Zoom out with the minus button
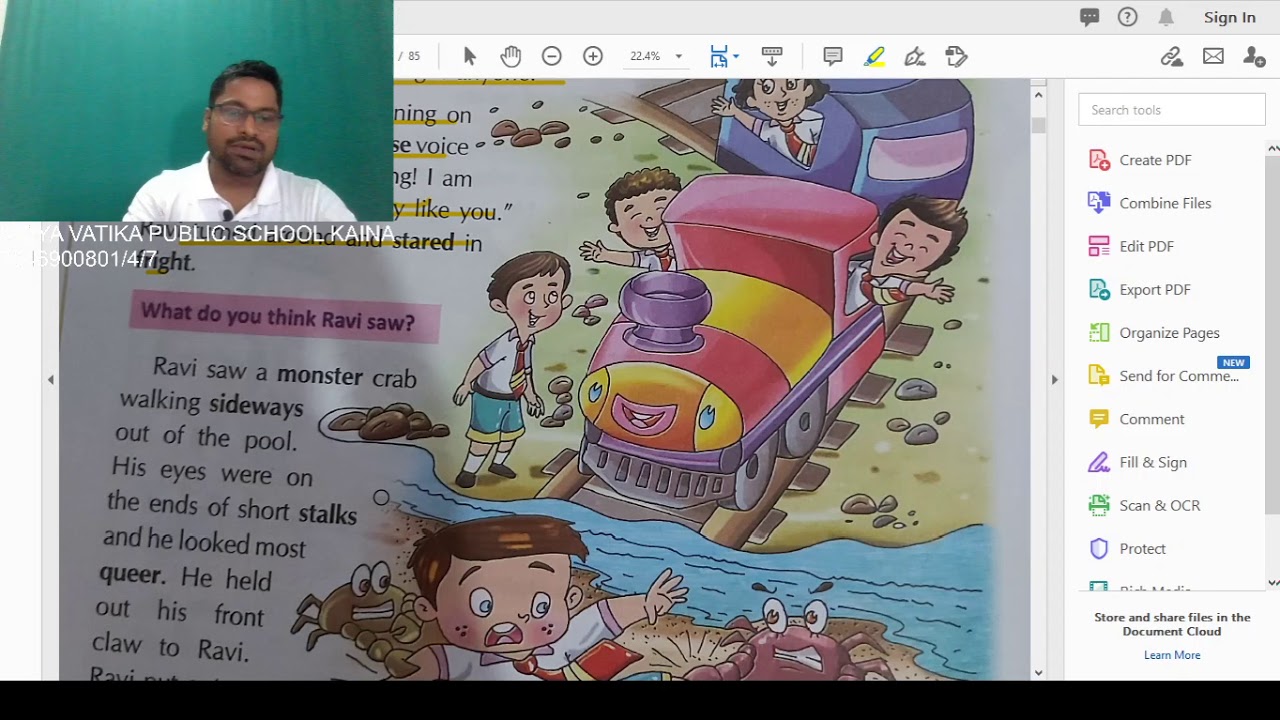 pyautogui.click(x=551, y=57)
